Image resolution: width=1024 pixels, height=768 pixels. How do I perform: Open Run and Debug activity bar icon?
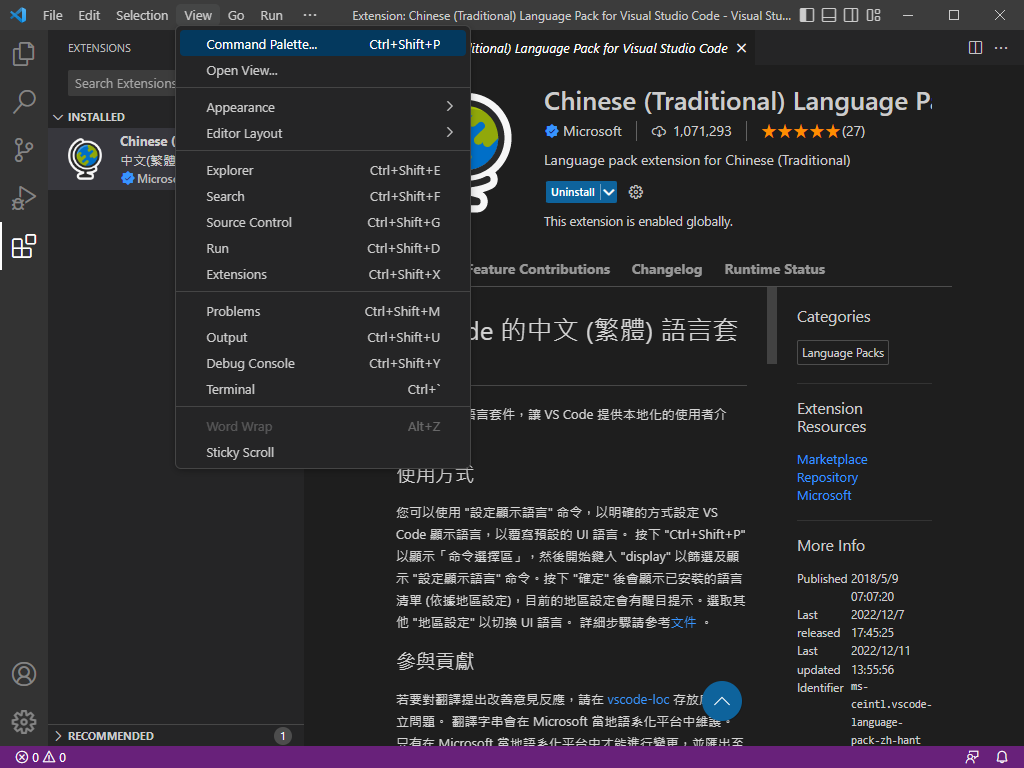pos(24,198)
